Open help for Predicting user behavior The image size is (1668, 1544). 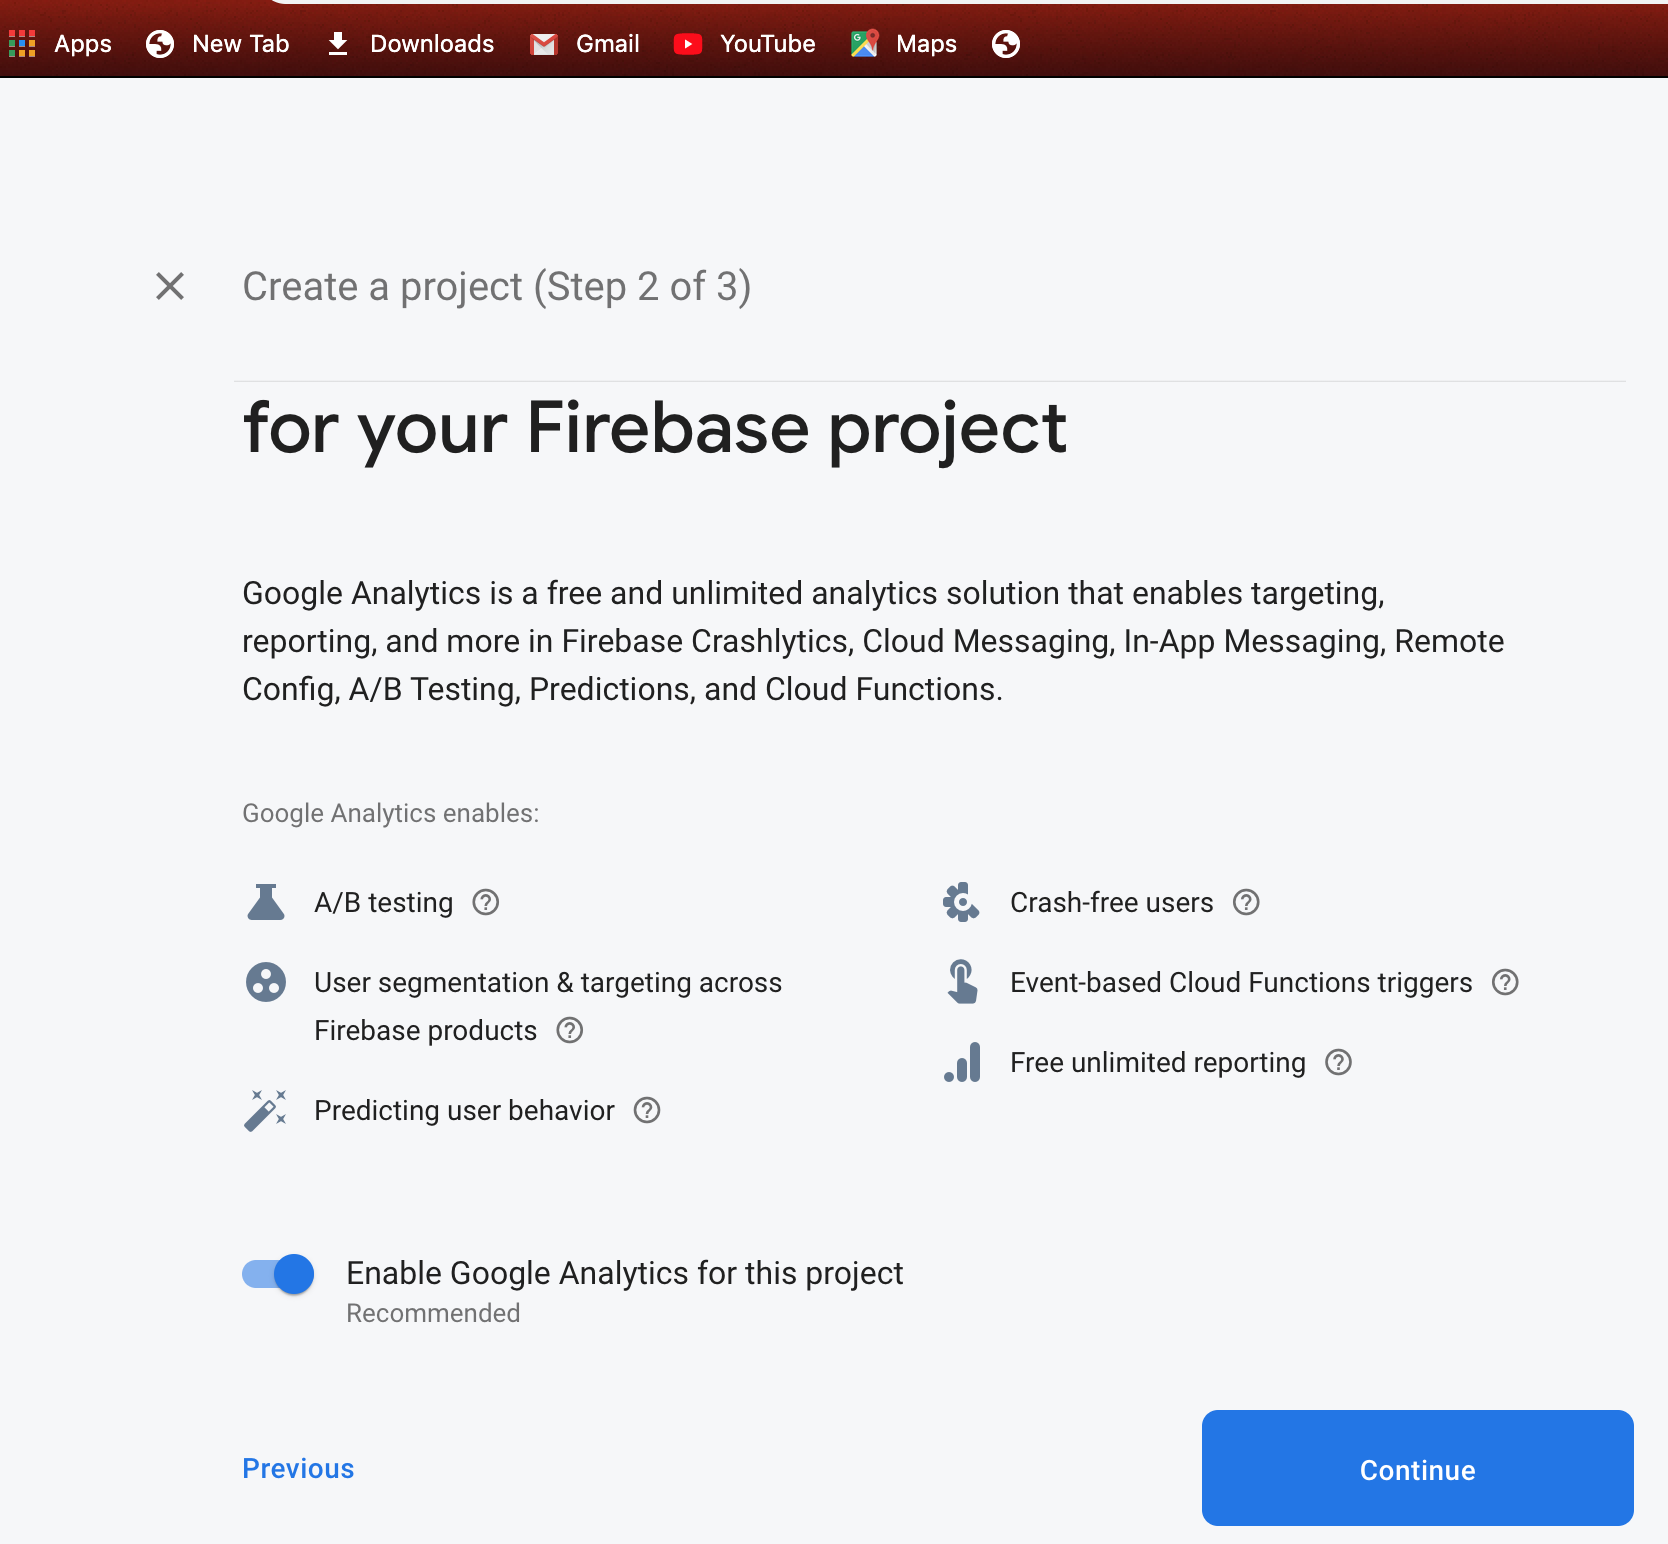point(647,1110)
